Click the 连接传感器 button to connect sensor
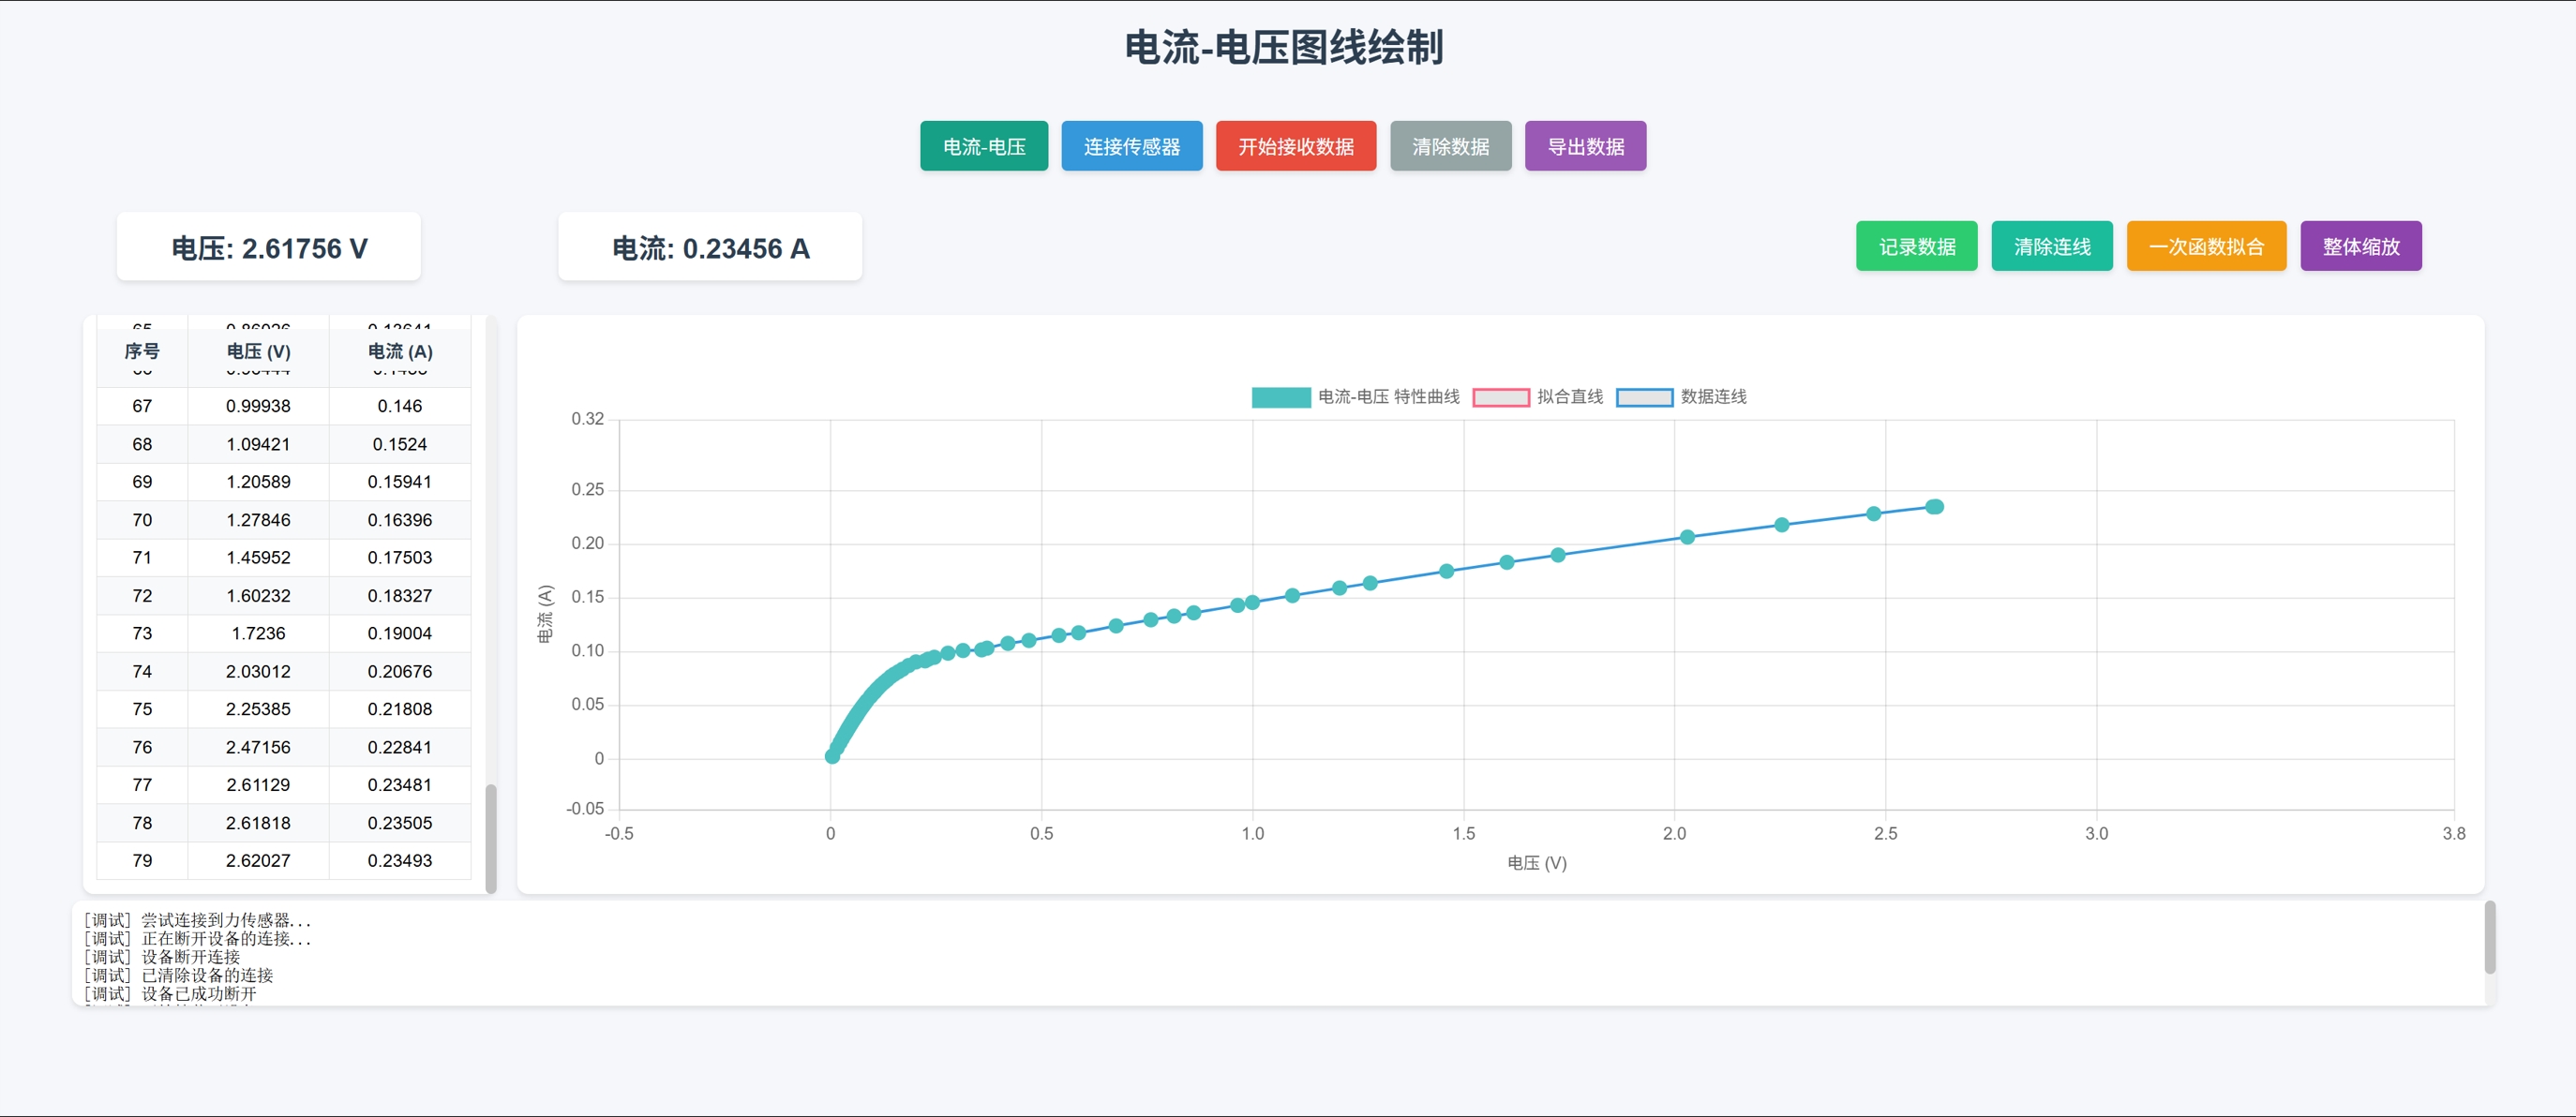Viewport: 2576px width, 1117px height. coord(1131,146)
